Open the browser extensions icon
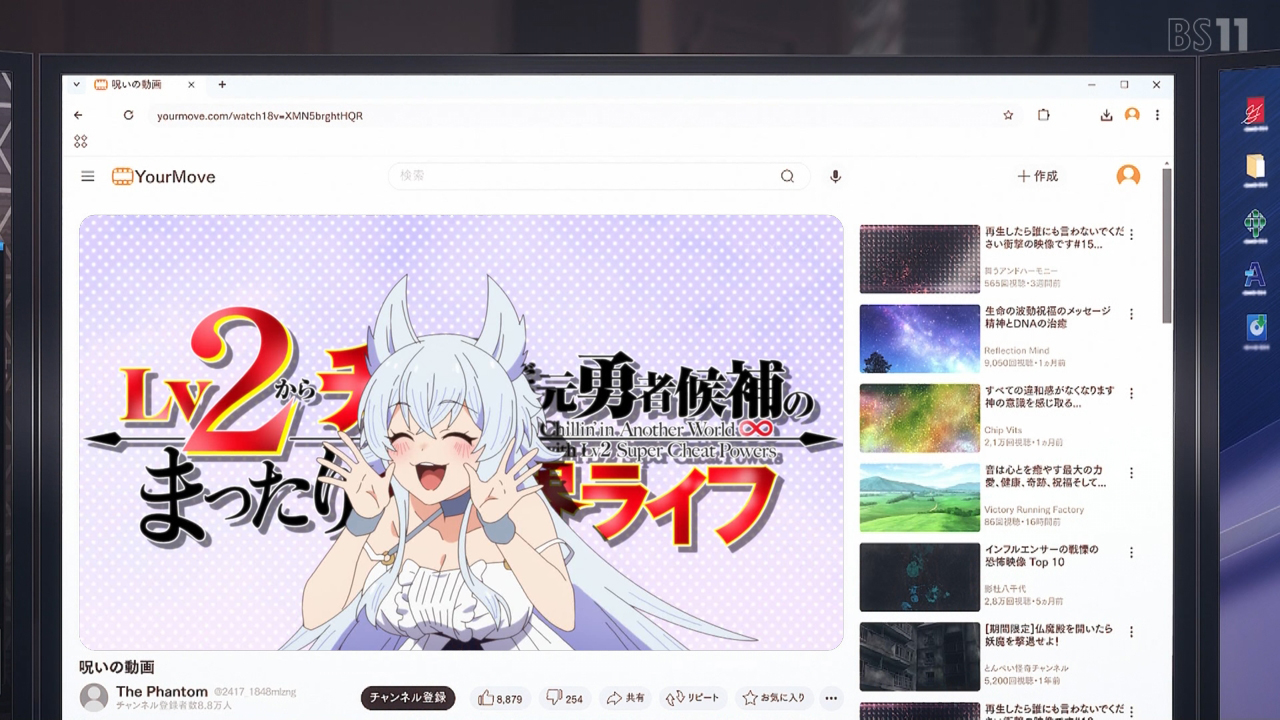The height and width of the screenshot is (720, 1280). [x=1043, y=115]
